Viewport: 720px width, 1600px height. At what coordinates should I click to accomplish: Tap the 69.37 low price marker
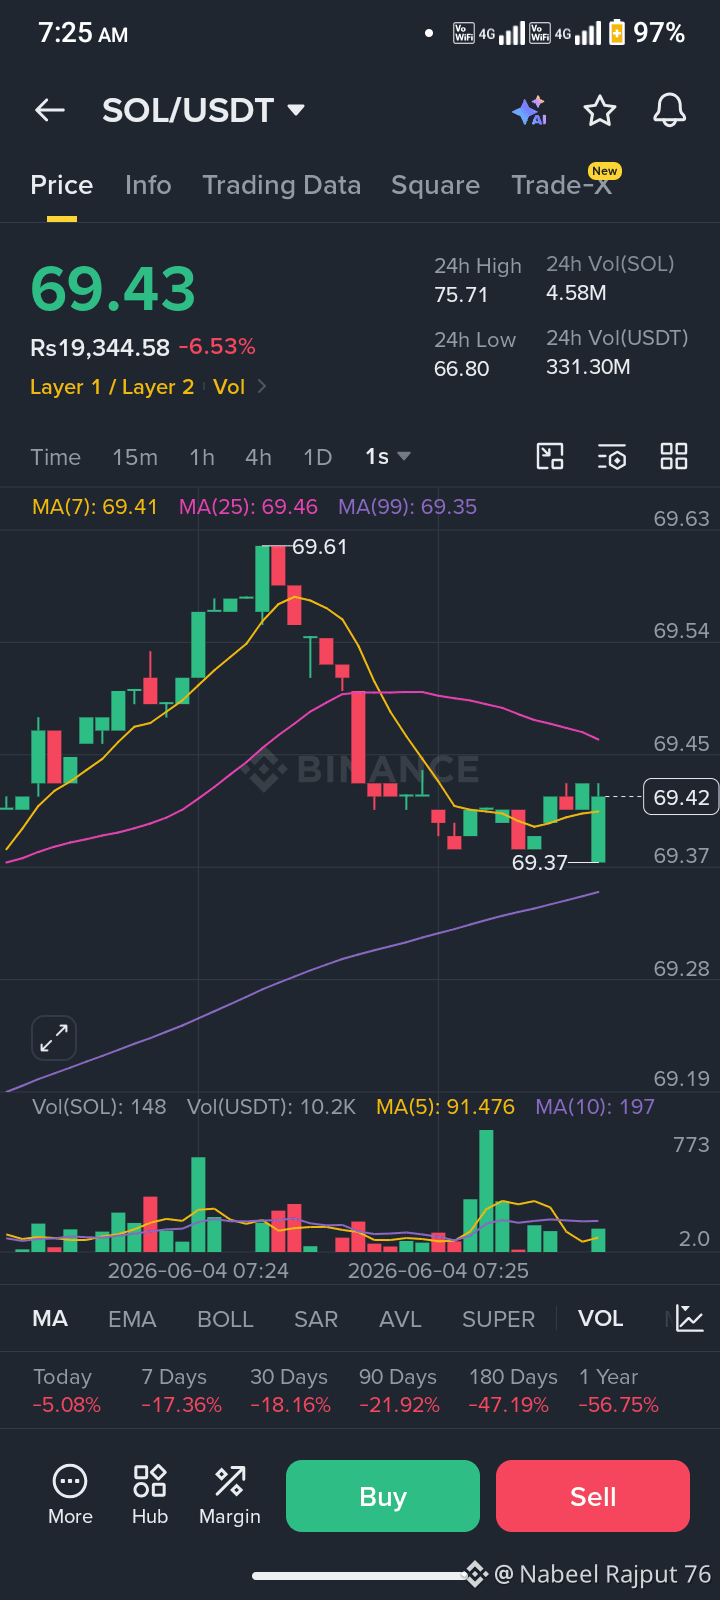[540, 862]
